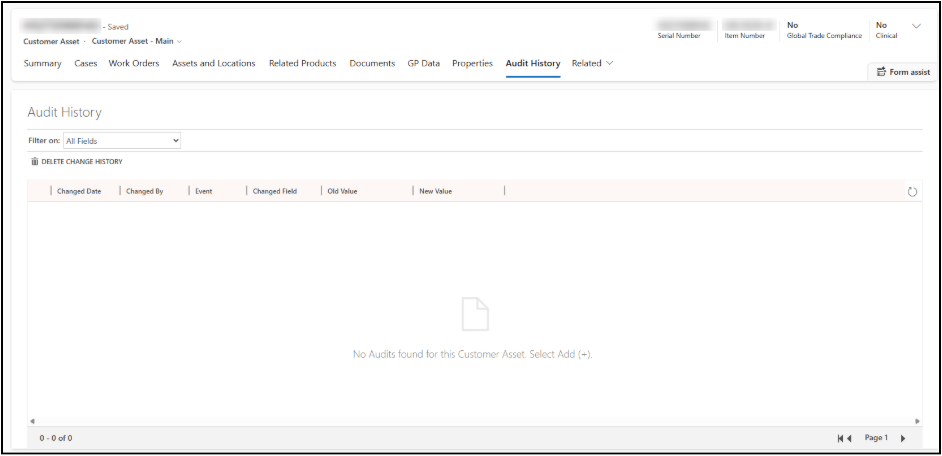Expand the header chevron next to Clinical
This screenshot has height=456, width=942.
click(916, 26)
